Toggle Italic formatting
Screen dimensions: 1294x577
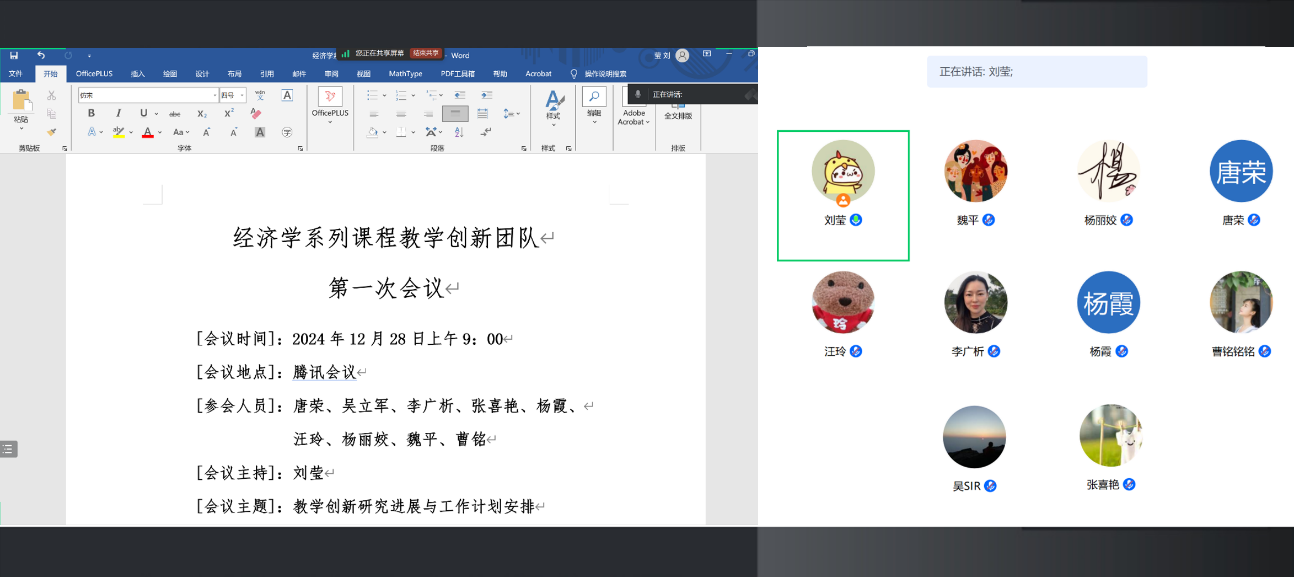click(x=118, y=113)
